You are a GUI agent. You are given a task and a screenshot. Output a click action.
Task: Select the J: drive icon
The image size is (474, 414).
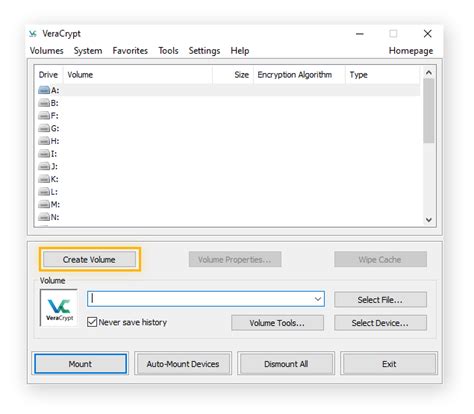coord(44,166)
